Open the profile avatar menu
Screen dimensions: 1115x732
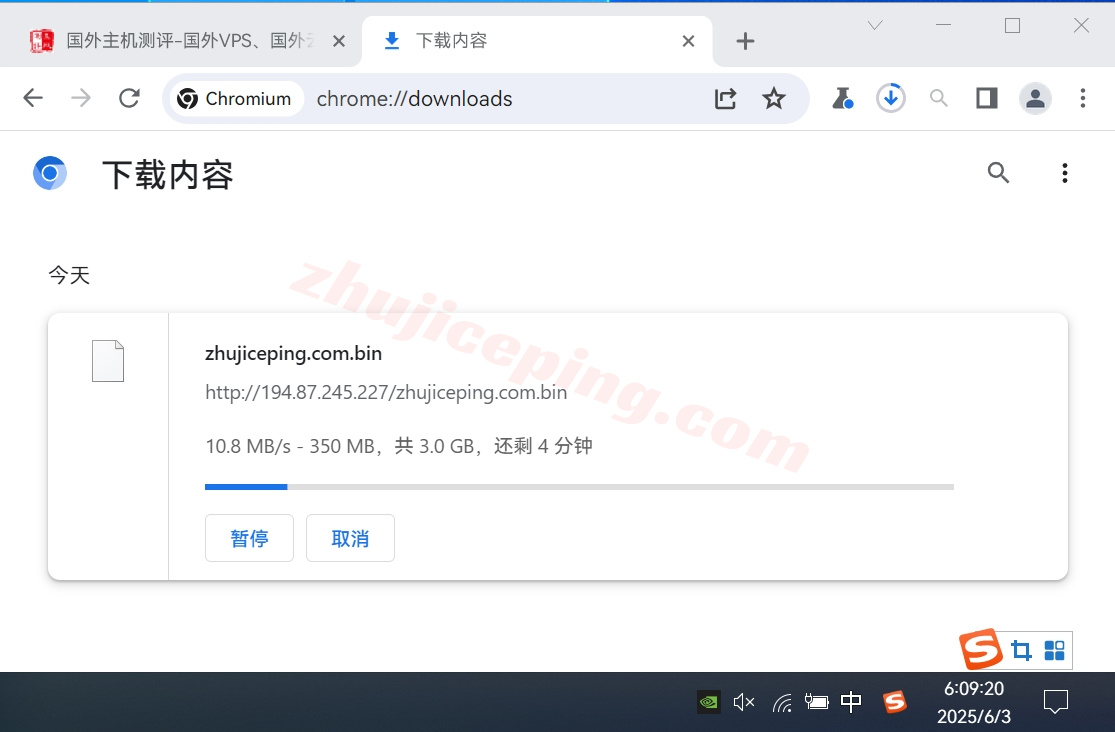click(x=1035, y=98)
